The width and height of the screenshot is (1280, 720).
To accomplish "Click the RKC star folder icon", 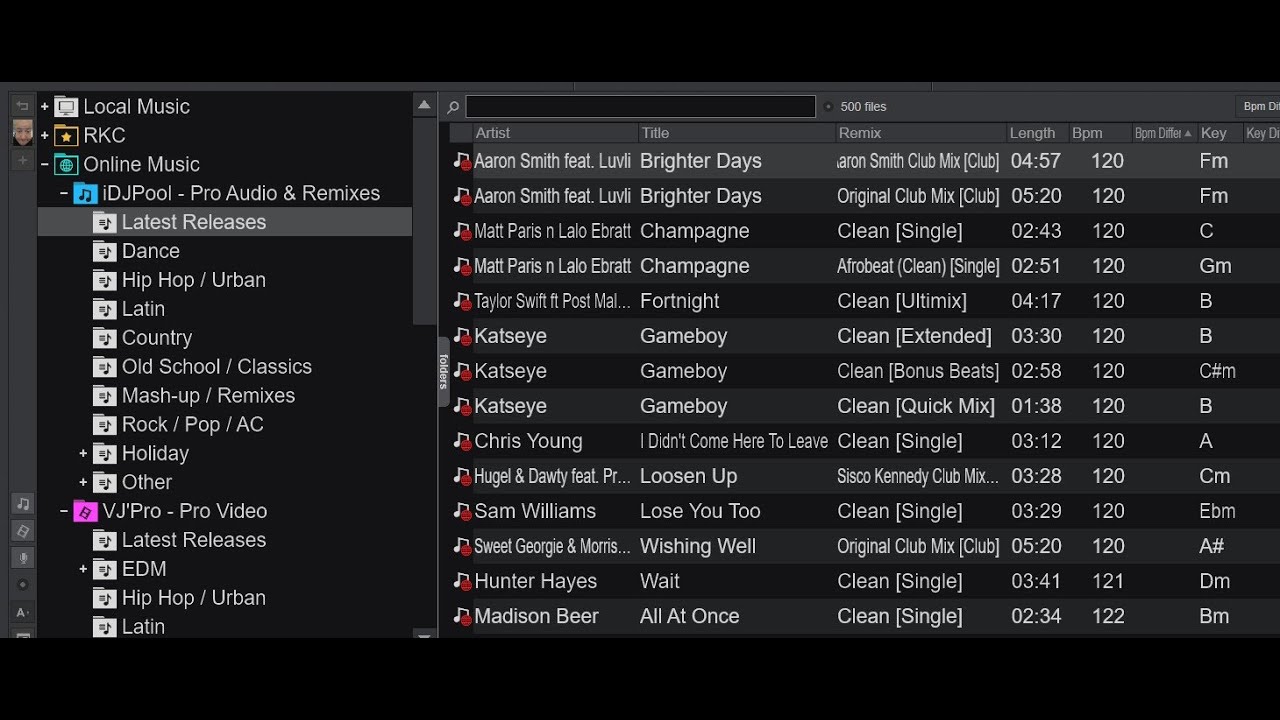I will [x=66, y=135].
